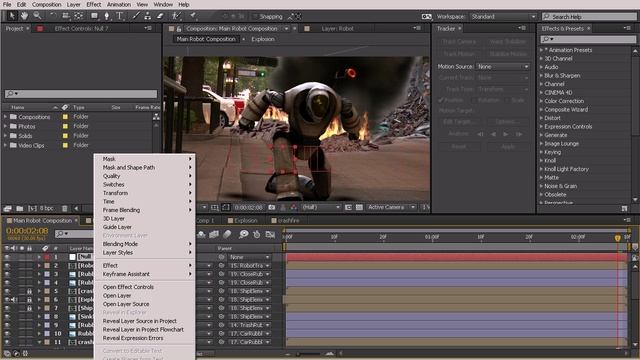Toggle visibility eye of layer 11

[x=7, y=342]
